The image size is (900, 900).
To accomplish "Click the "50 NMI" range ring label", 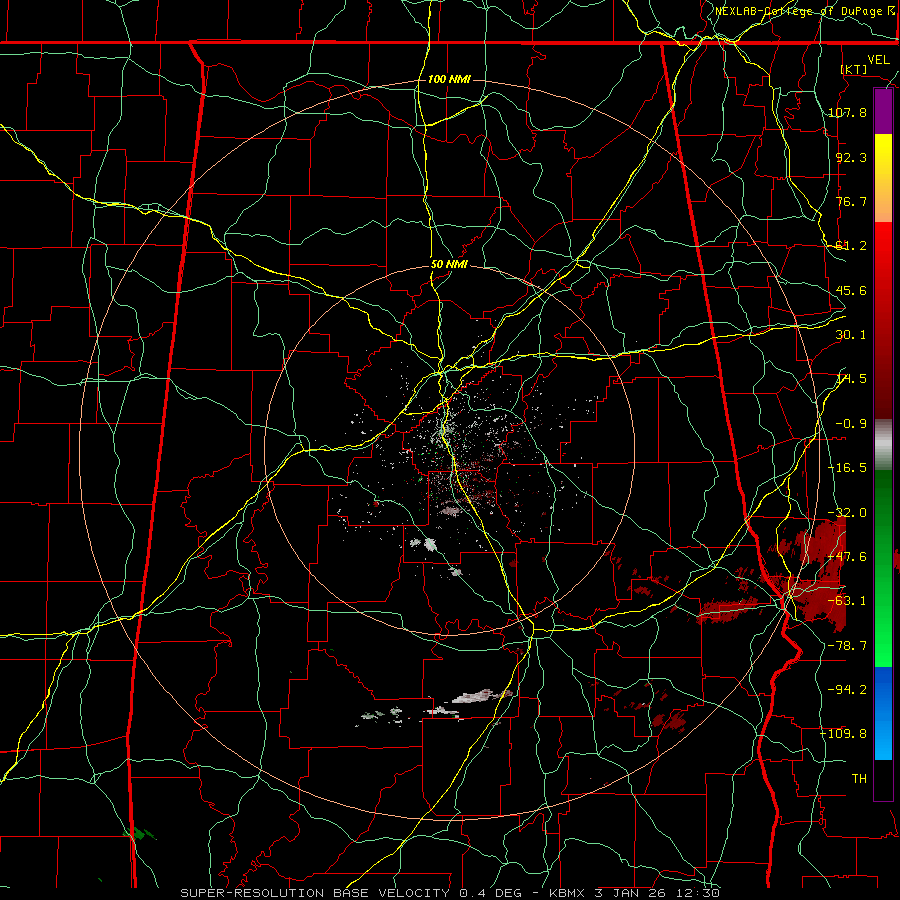I will 449,265.
